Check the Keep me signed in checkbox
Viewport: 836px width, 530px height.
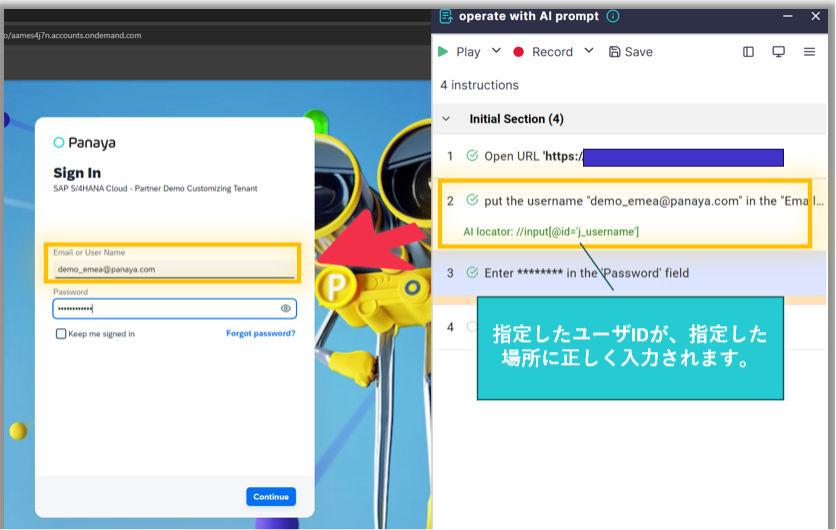click(61, 334)
